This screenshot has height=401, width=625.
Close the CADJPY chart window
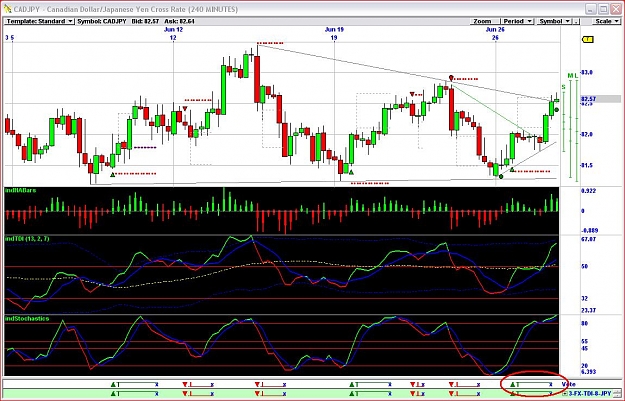(x=615, y=9)
